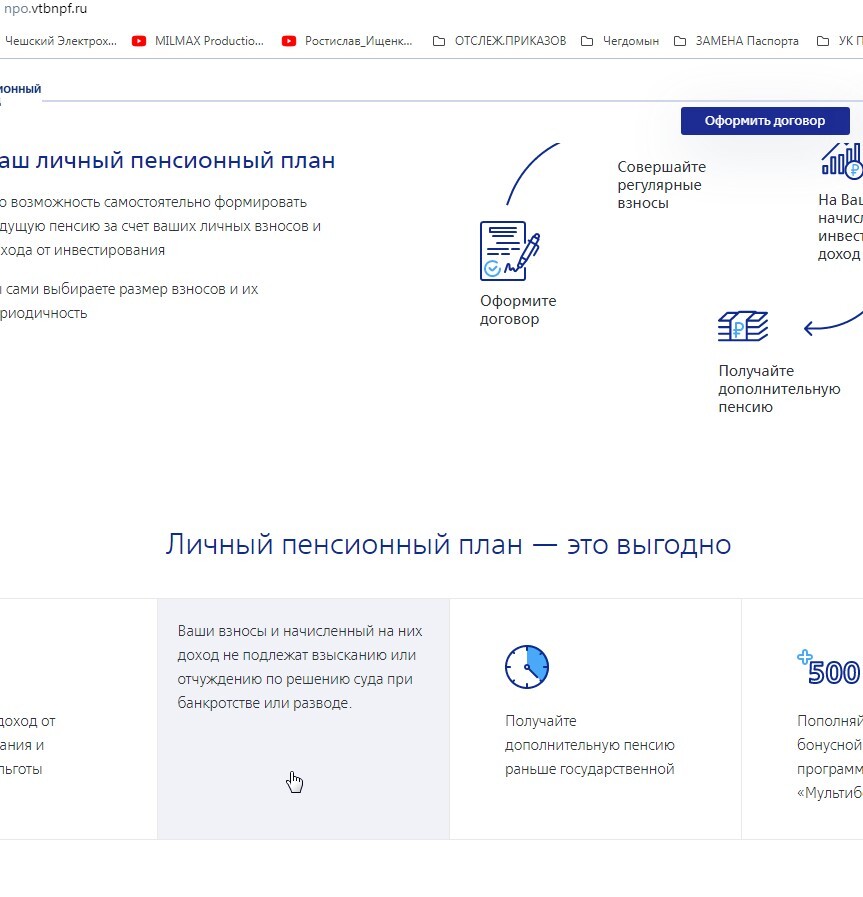
Task: Click the YouTube icon for Ростислав_Ищенк bookmark
Action: (x=289, y=41)
